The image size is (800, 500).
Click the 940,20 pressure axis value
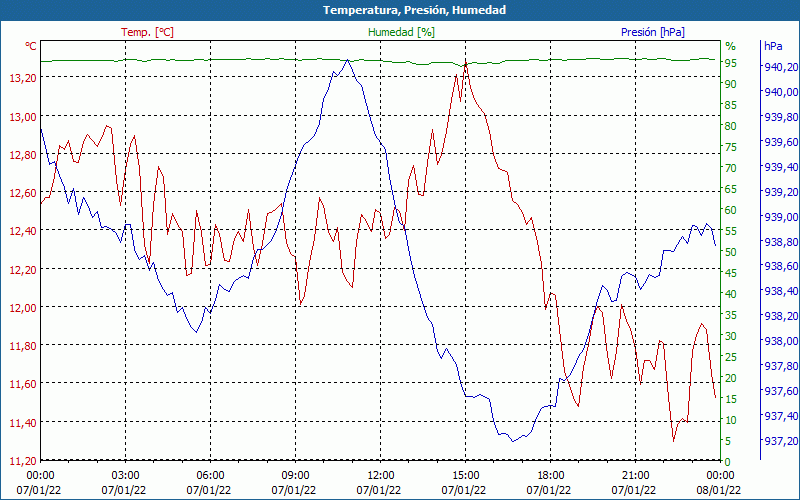click(781, 66)
